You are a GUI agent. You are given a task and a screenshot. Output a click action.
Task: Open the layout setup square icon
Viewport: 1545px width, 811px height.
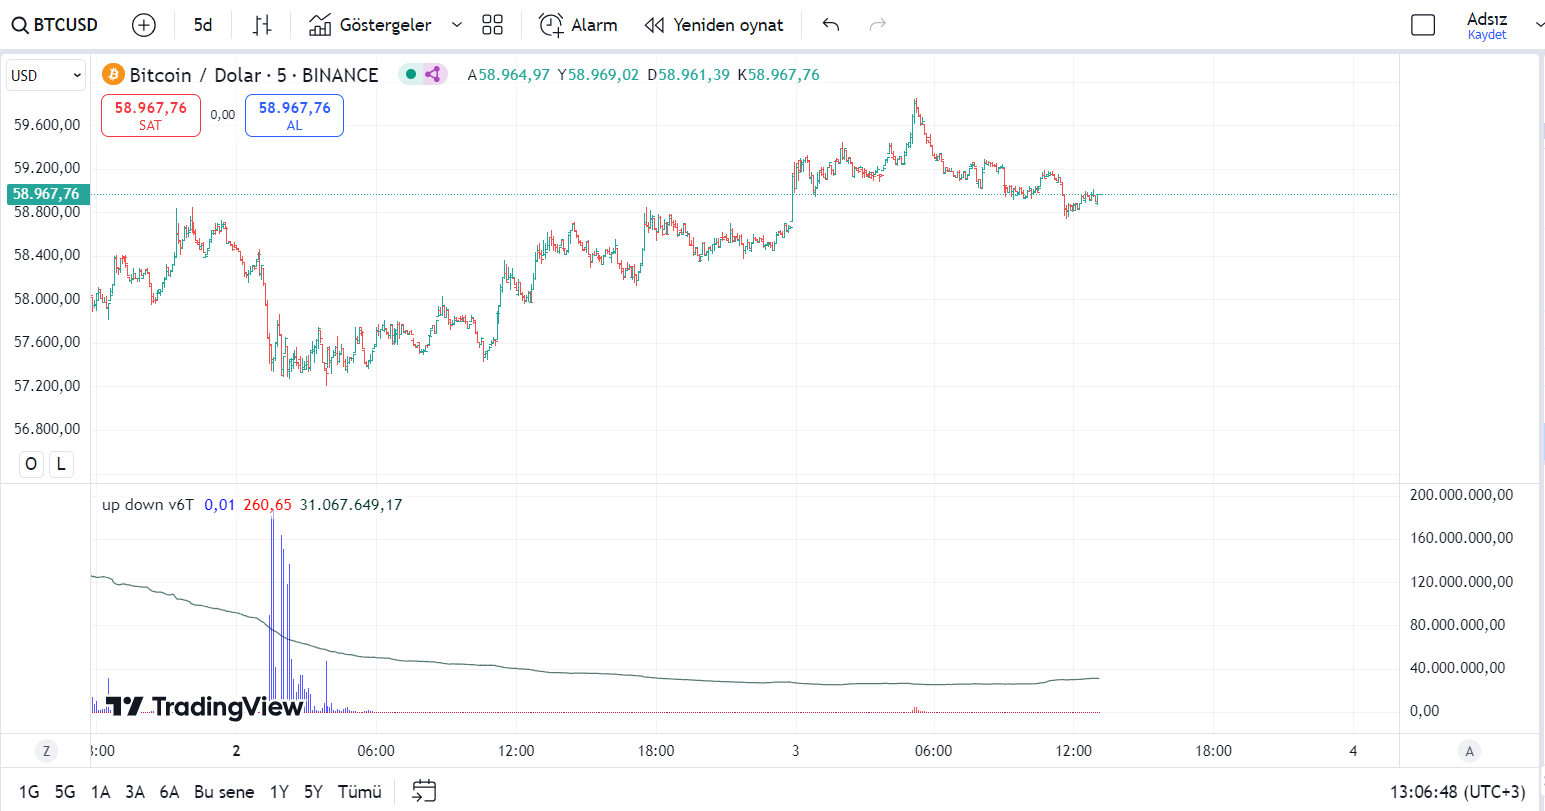coord(1422,25)
